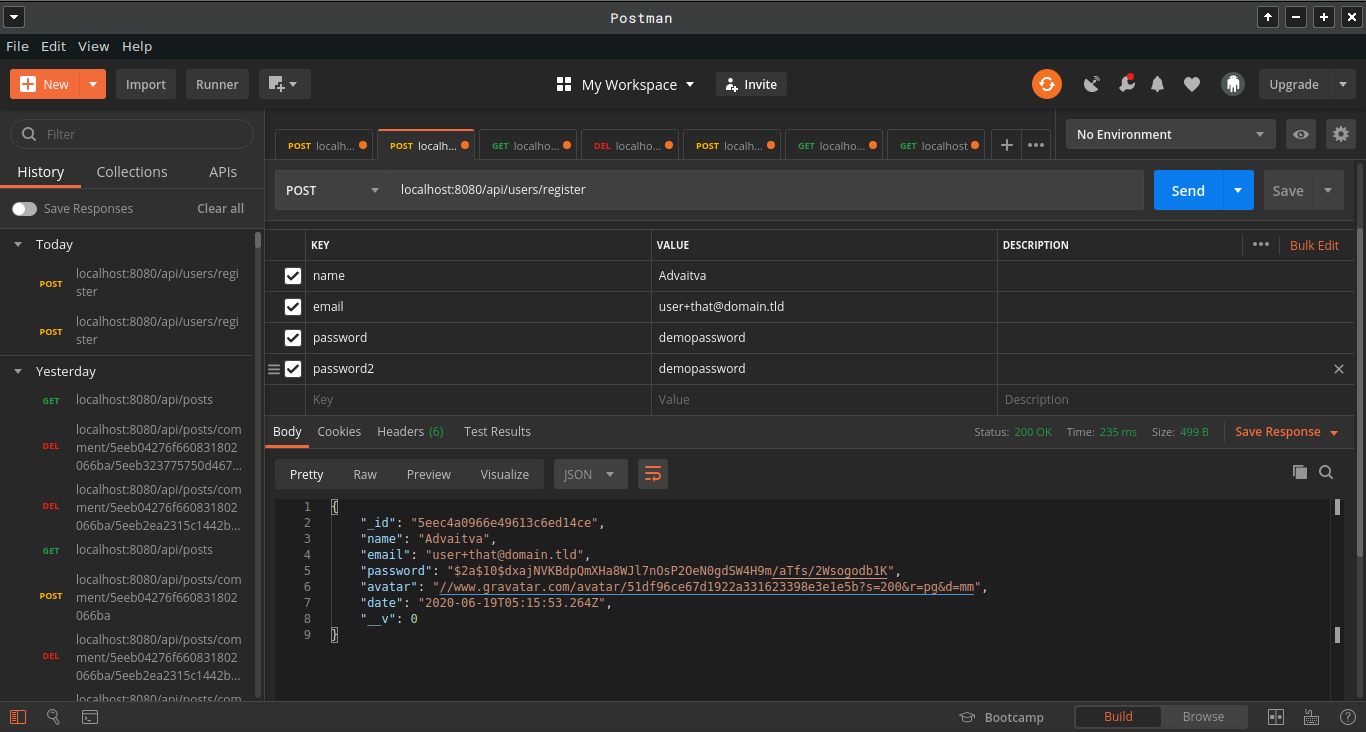This screenshot has width=1366, height=732.
Task: Disable the name key-value row
Action: click(293, 276)
